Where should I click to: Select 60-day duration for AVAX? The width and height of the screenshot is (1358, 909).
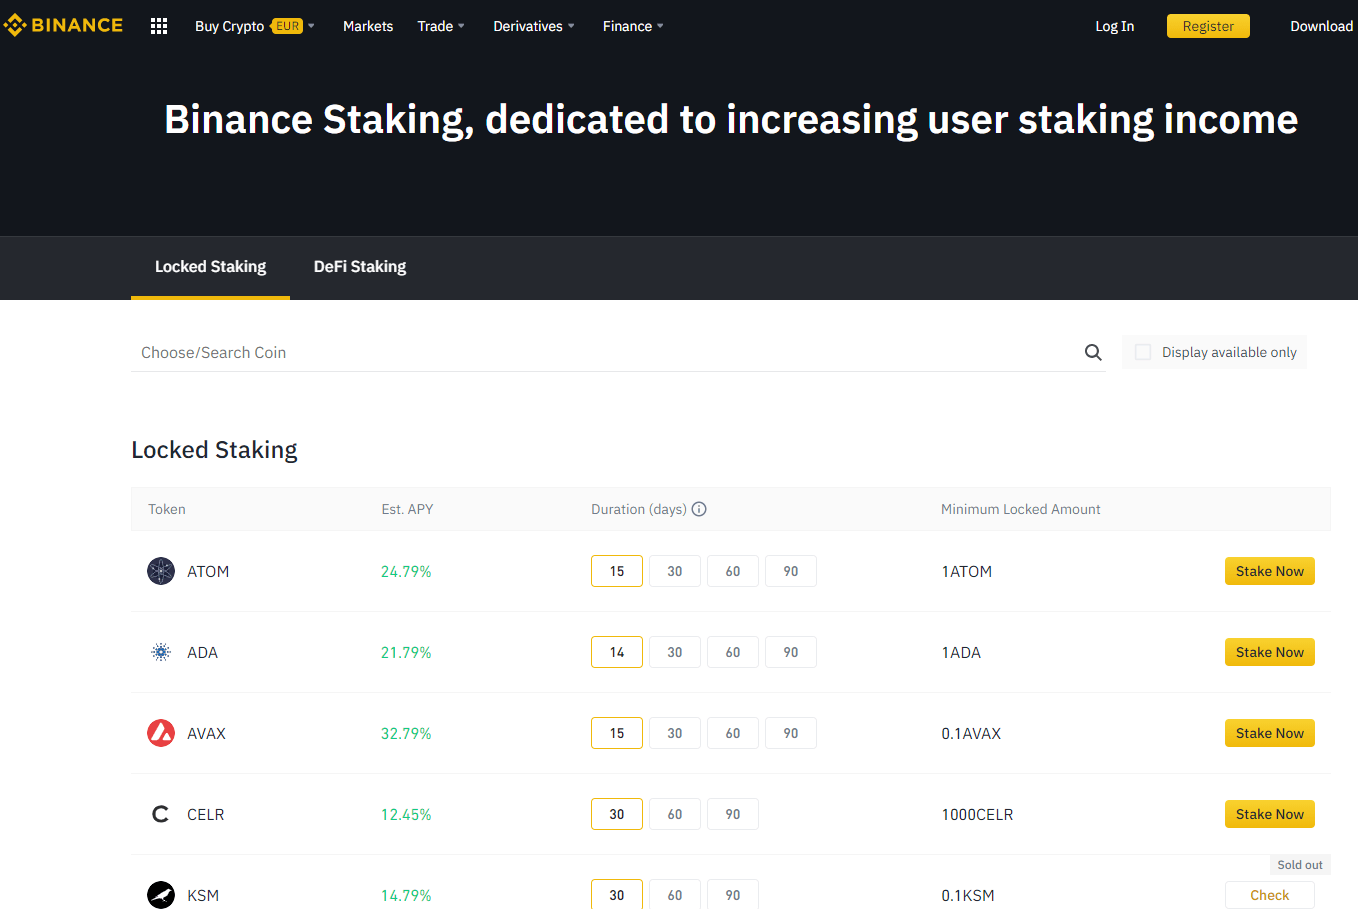pyautogui.click(x=733, y=733)
